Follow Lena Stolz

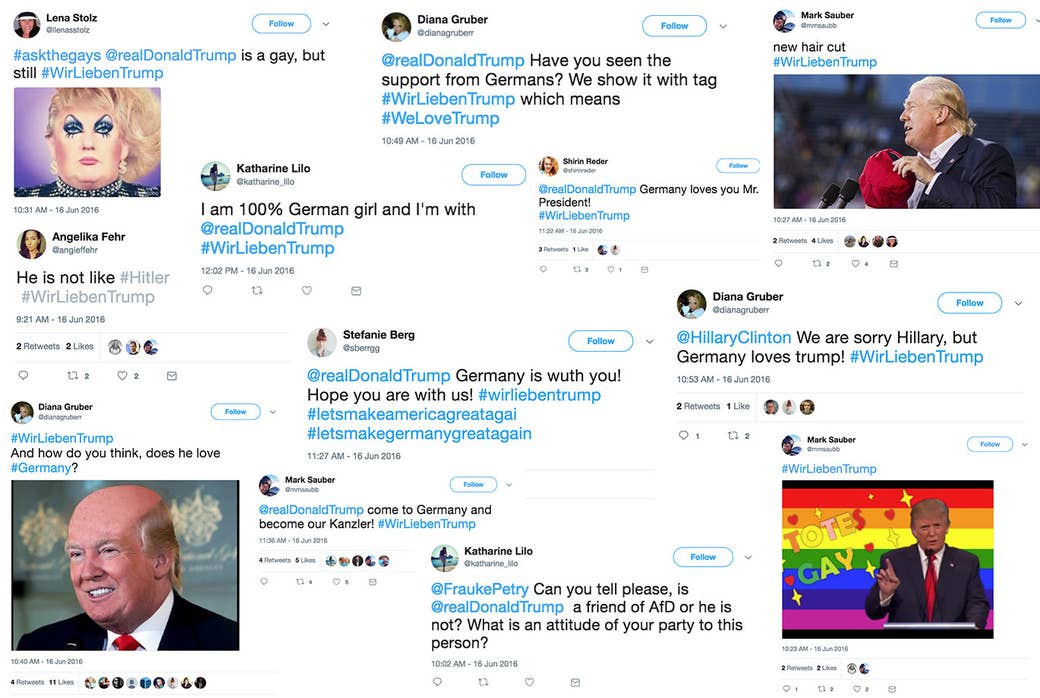[281, 23]
